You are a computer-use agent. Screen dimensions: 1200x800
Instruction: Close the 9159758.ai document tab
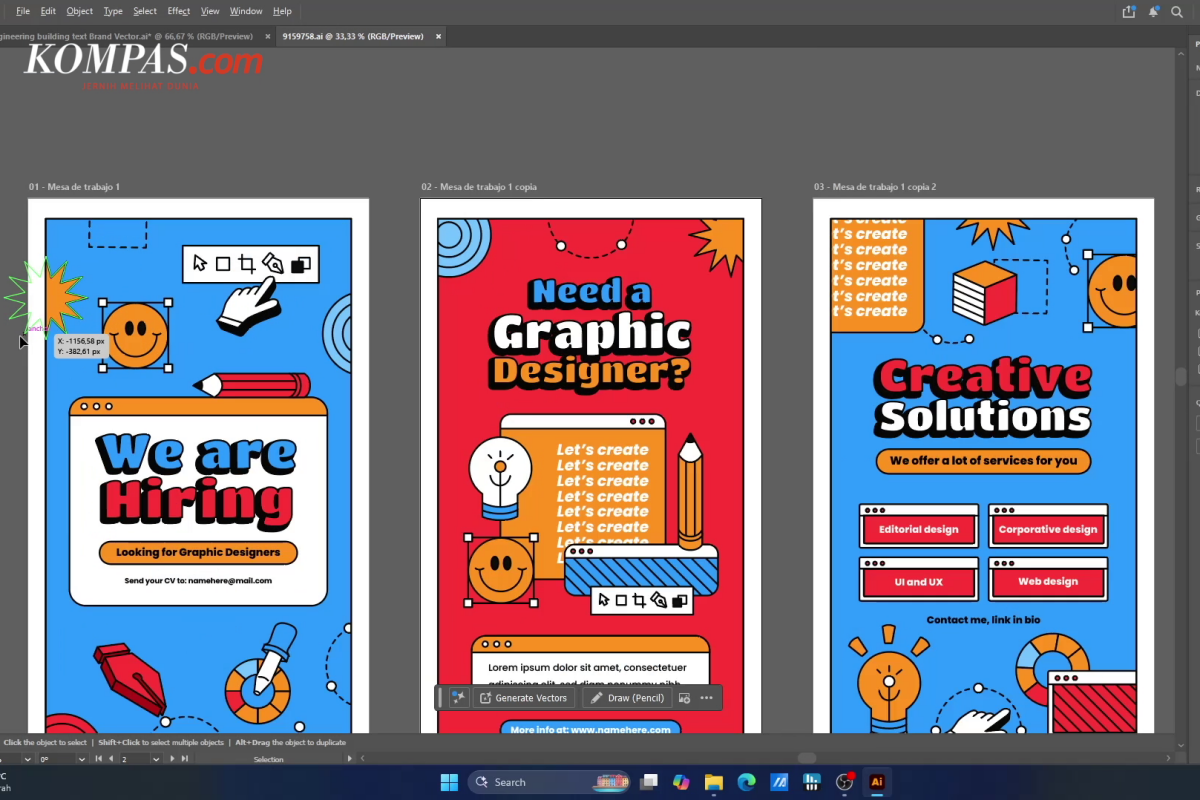pyautogui.click(x=436, y=36)
